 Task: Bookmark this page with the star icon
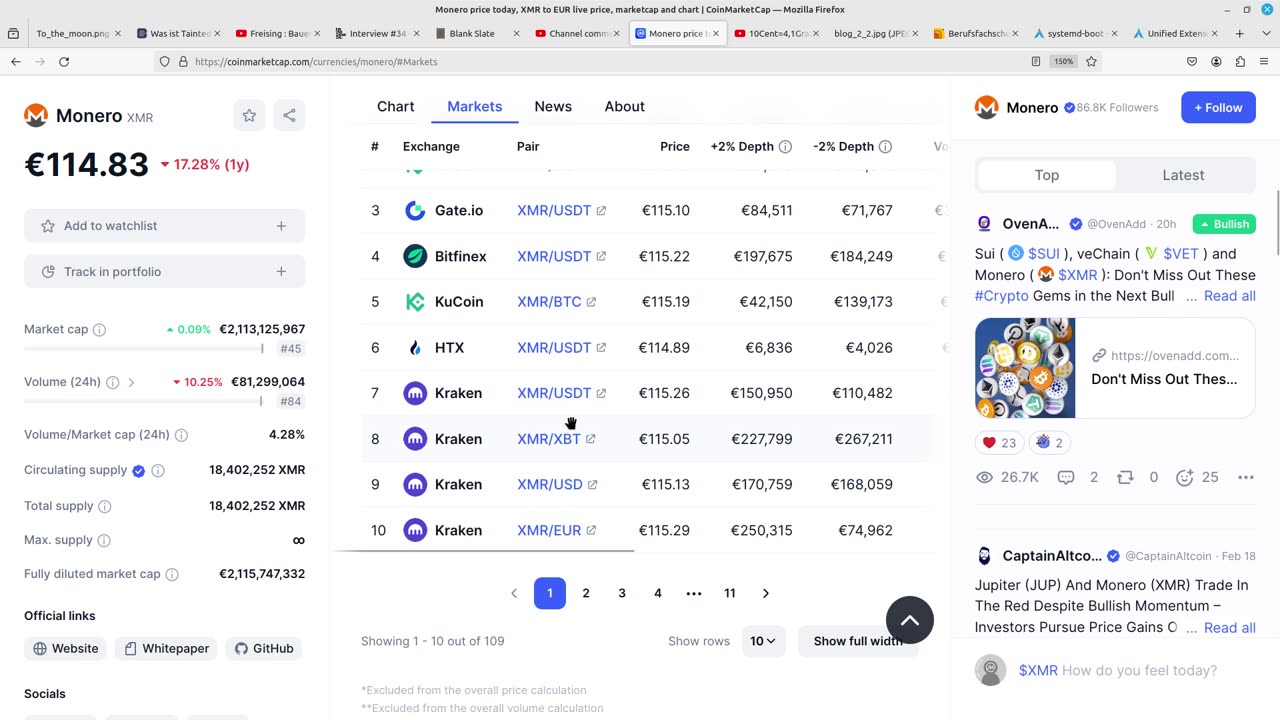1091,61
